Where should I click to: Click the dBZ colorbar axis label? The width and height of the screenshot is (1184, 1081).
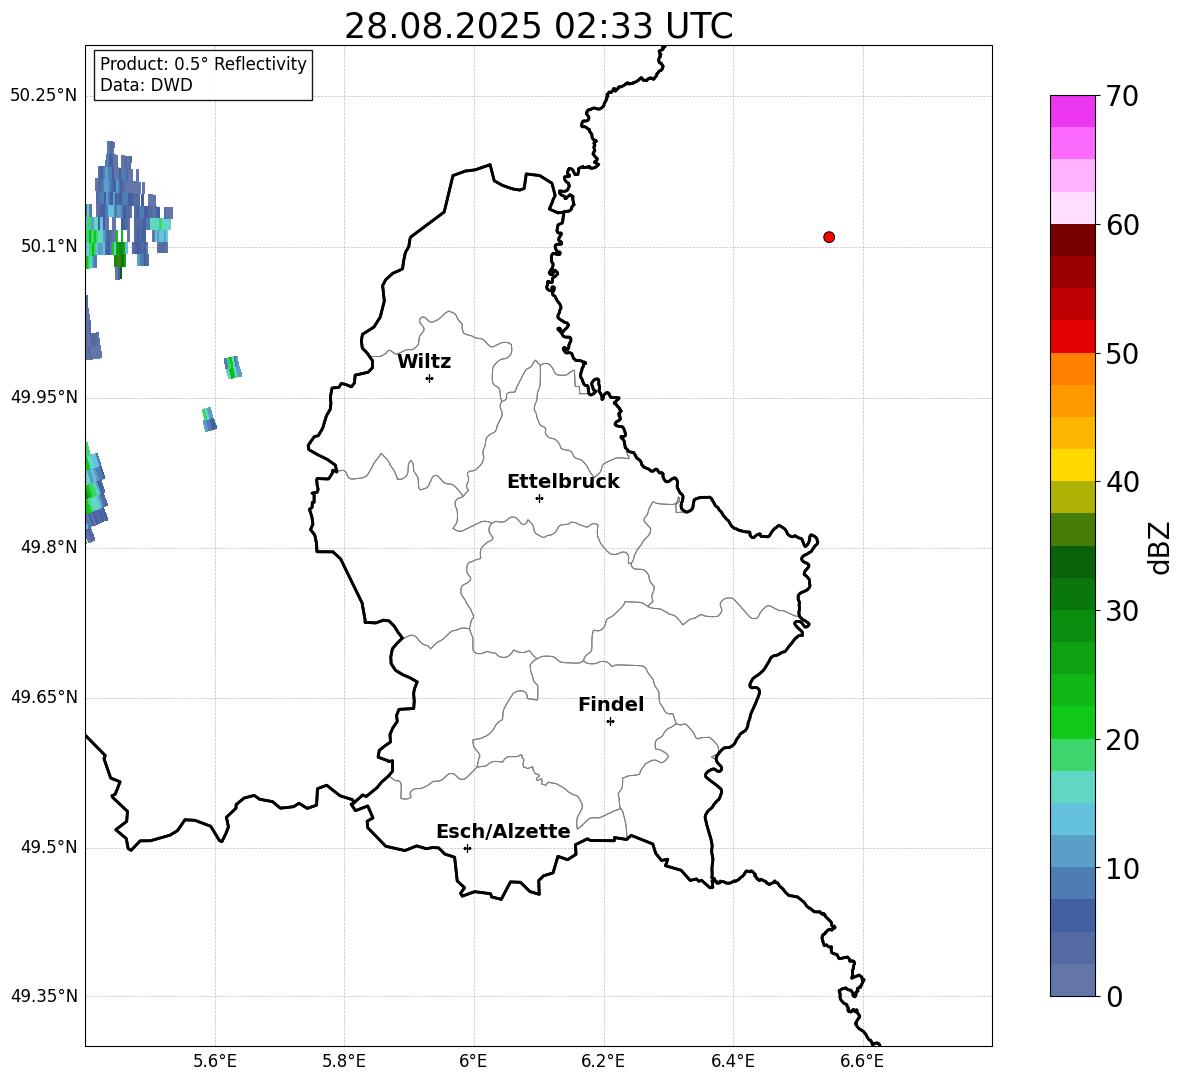(x=1160, y=548)
